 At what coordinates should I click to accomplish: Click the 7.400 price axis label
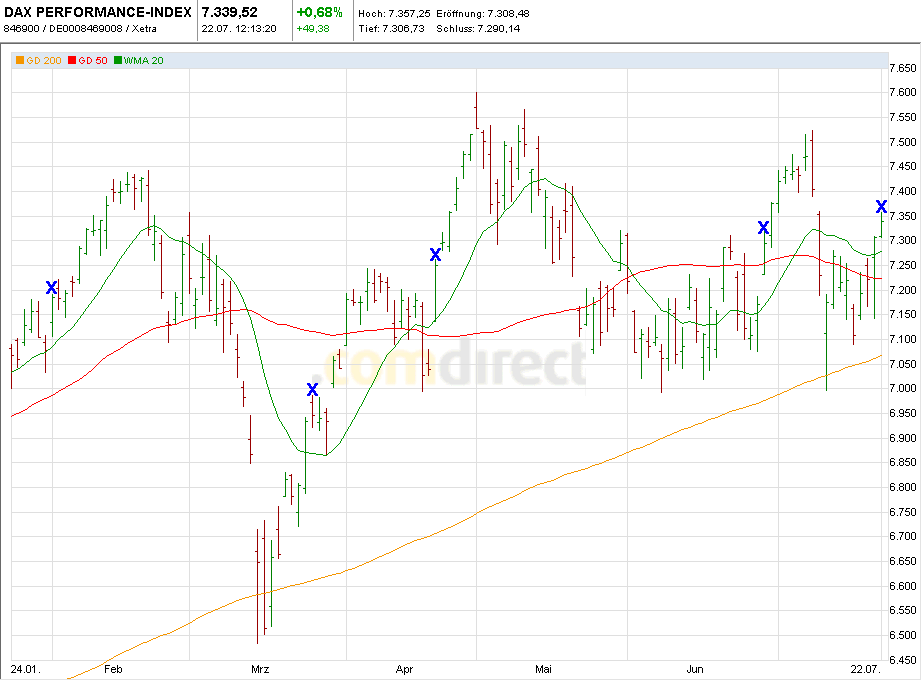coord(903,191)
